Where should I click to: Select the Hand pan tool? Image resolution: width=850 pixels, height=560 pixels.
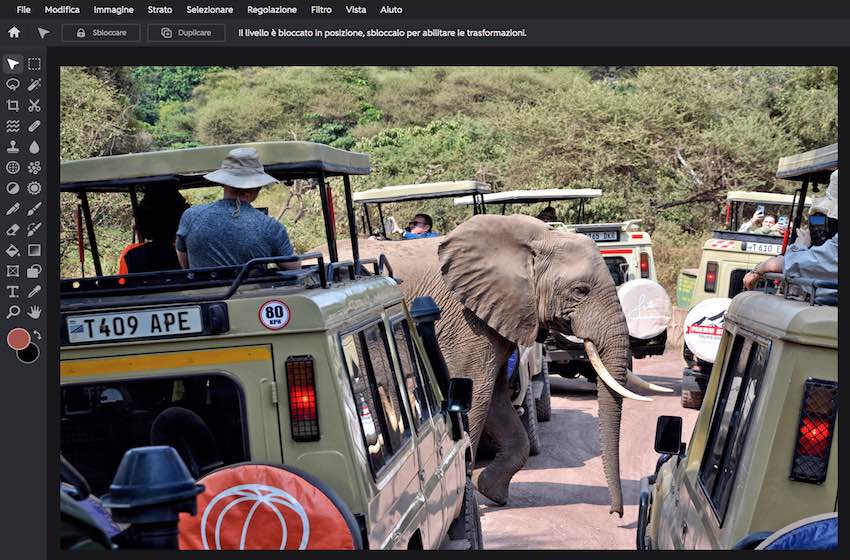(34, 312)
